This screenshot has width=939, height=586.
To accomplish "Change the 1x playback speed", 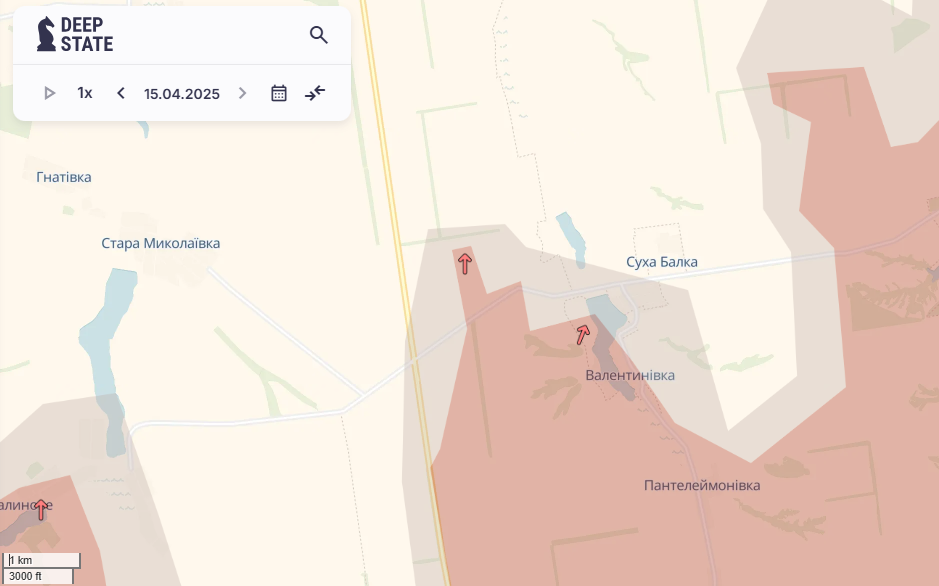I will [85, 93].
